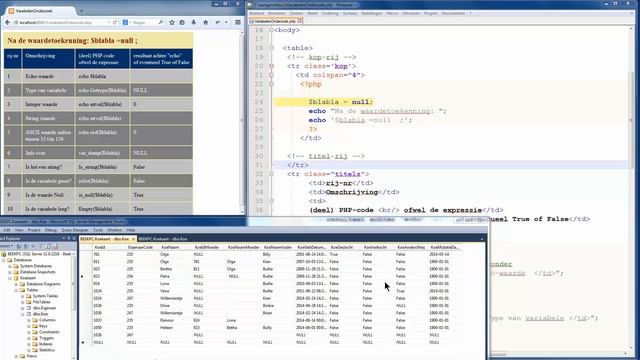Click the Firefox search magnifier icon
This screenshot has width=640, height=360.
(x=161, y=22)
